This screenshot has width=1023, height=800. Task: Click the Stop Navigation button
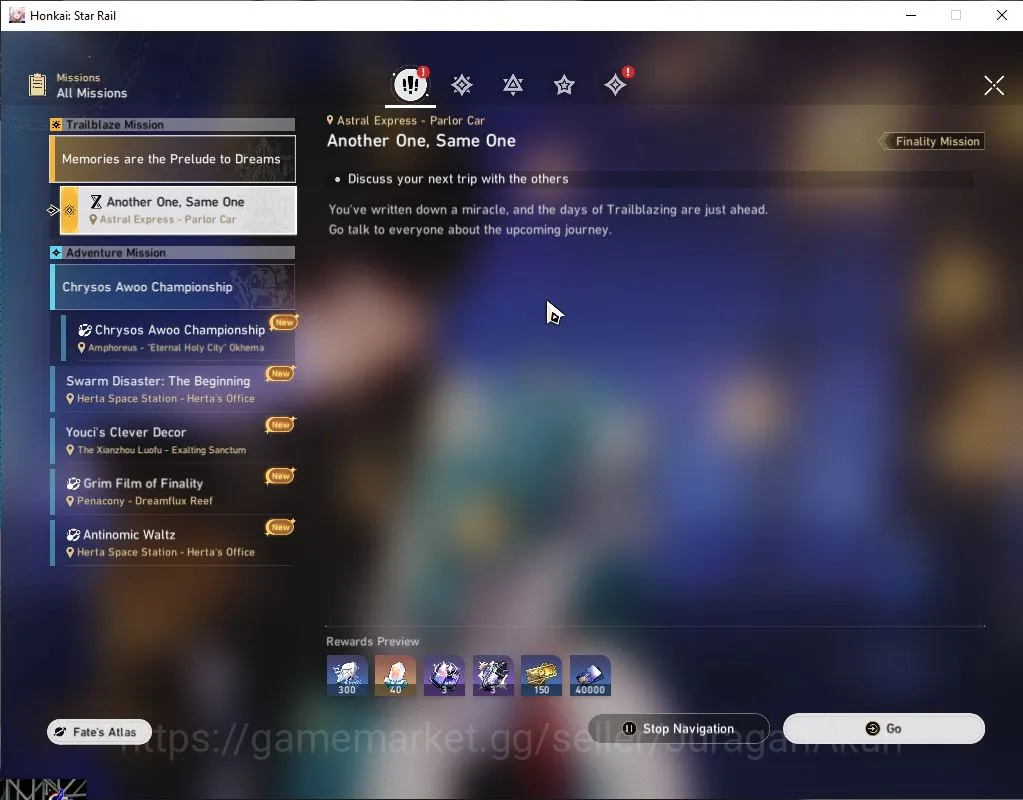pyautogui.click(x=679, y=728)
